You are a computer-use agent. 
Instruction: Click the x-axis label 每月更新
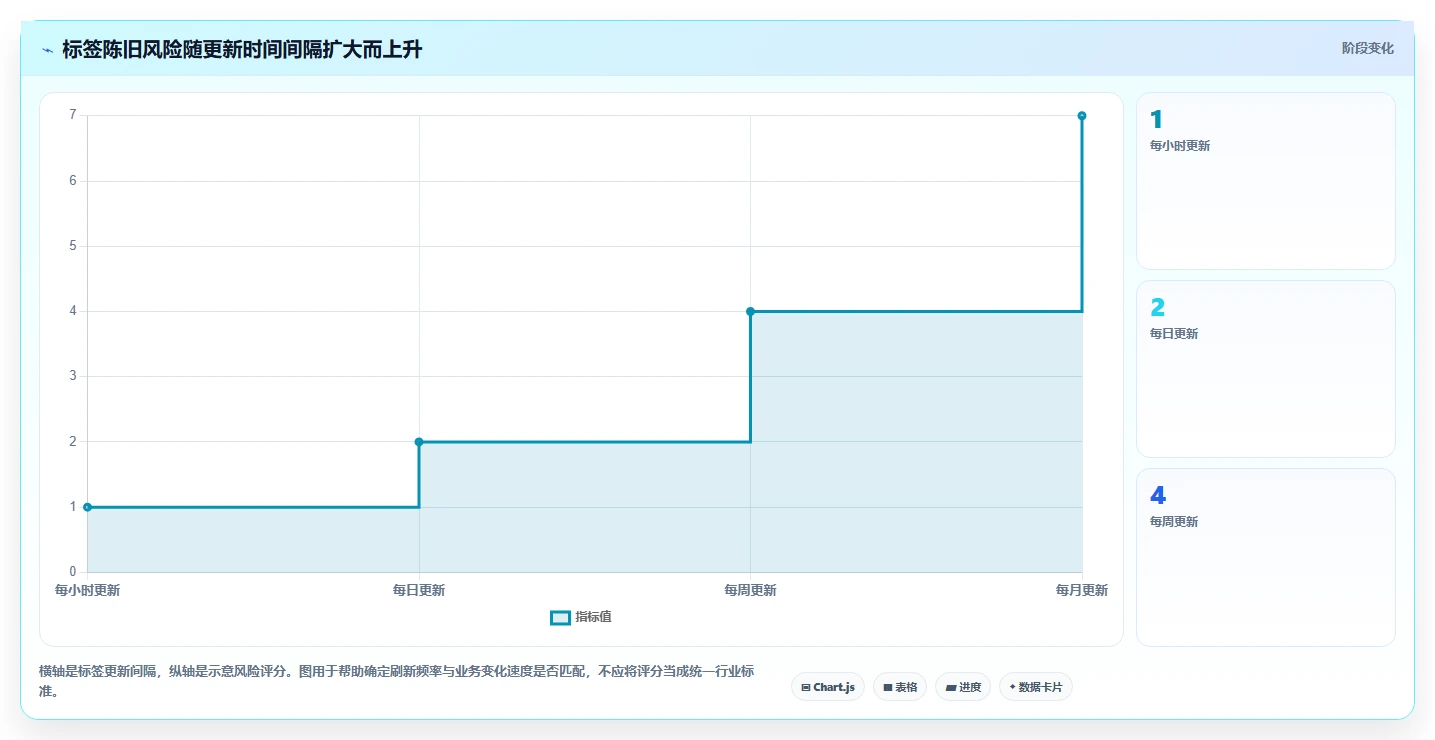[1082, 590]
